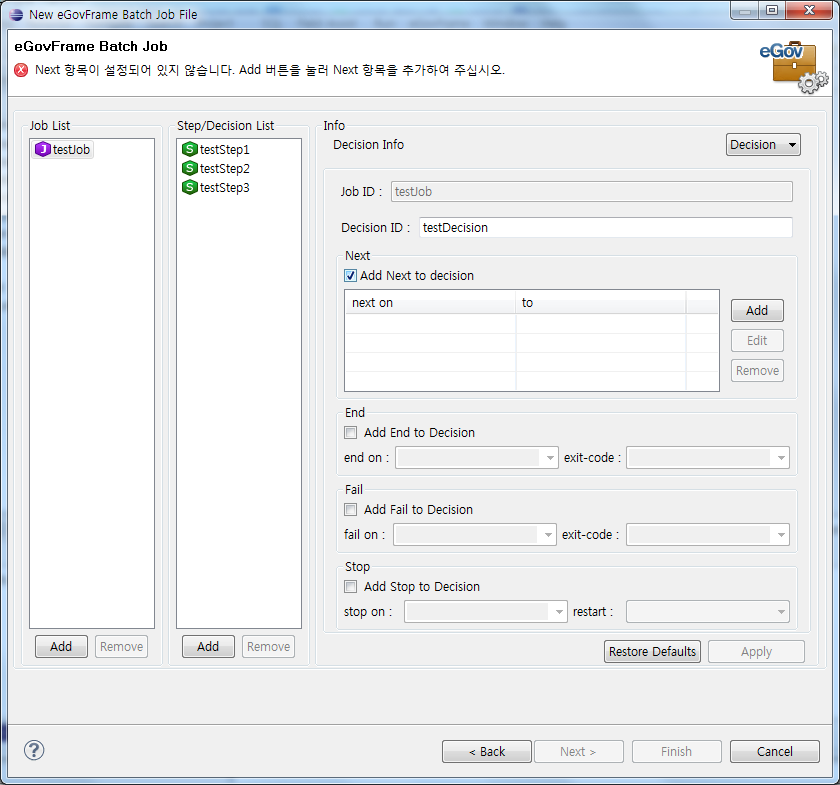Select testStep1 in Step/Decision List
This screenshot has width=840, height=785.
tap(216, 149)
